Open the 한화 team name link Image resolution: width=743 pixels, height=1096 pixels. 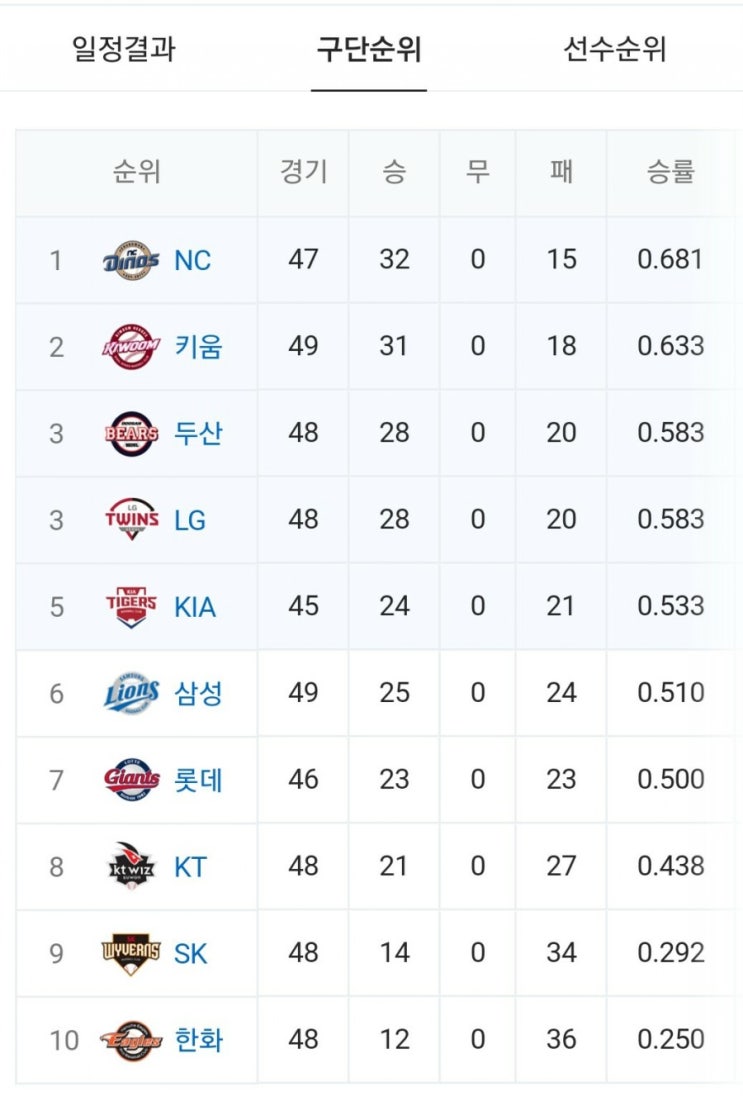[199, 1040]
